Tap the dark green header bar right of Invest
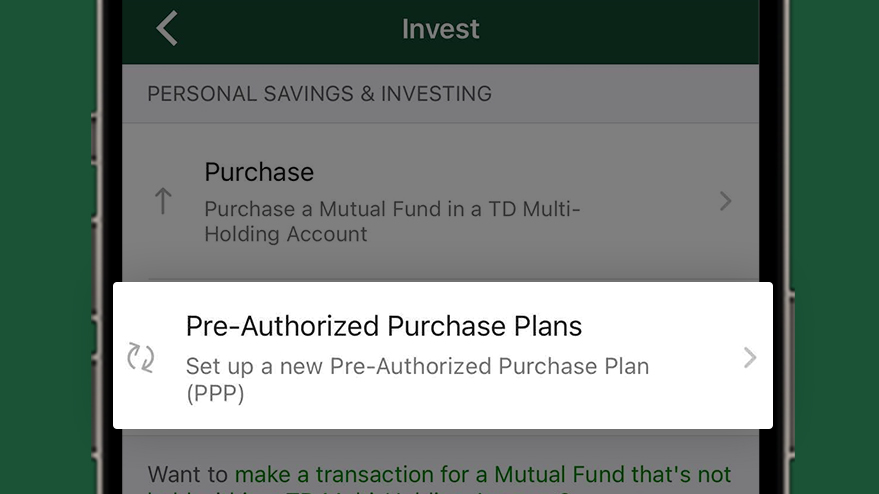 pyautogui.click(x=617, y=29)
